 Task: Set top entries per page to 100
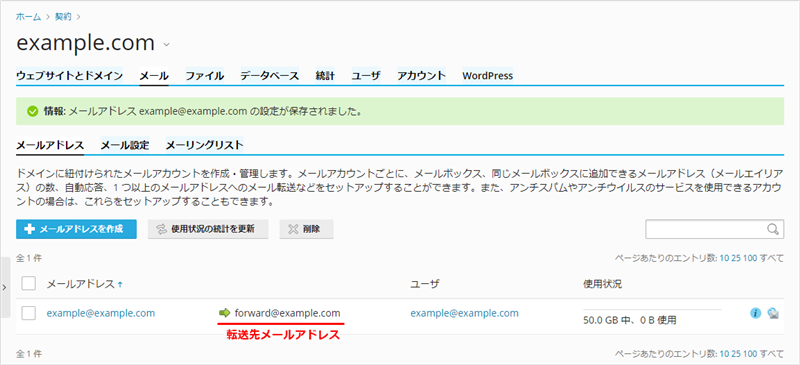(x=750, y=258)
